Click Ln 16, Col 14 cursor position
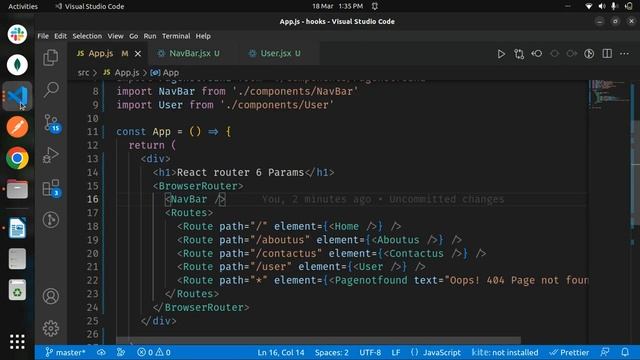This screenshot has height=360, width=640. (281, 352)
